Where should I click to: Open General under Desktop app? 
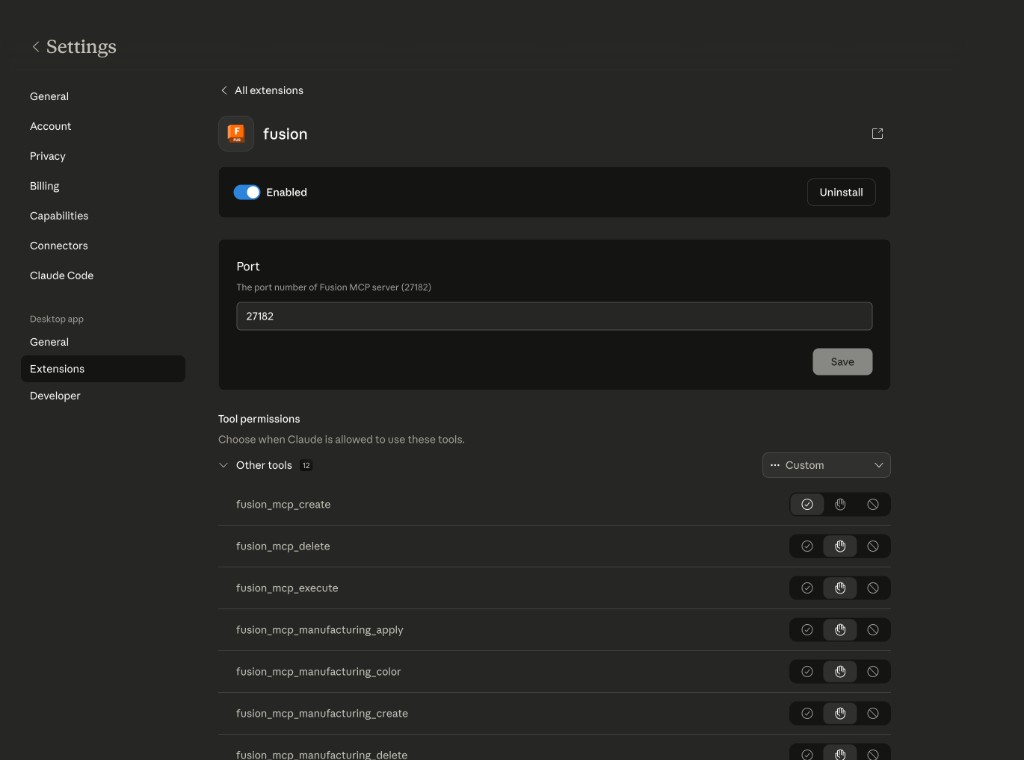tap(49, 342)
